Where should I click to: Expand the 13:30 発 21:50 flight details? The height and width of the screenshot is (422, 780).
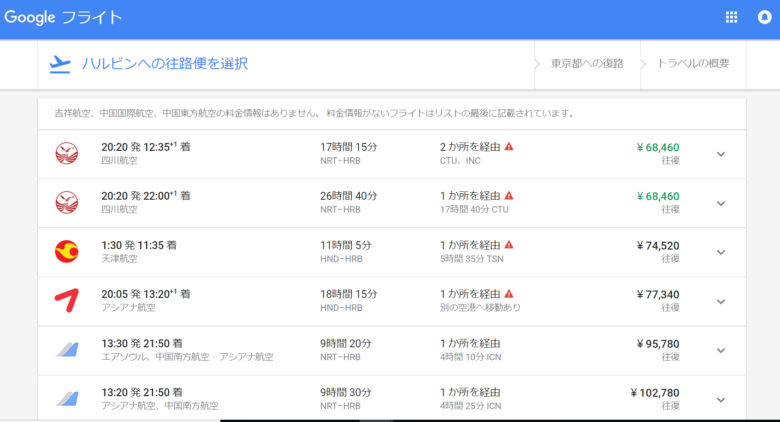click(721, 350)
